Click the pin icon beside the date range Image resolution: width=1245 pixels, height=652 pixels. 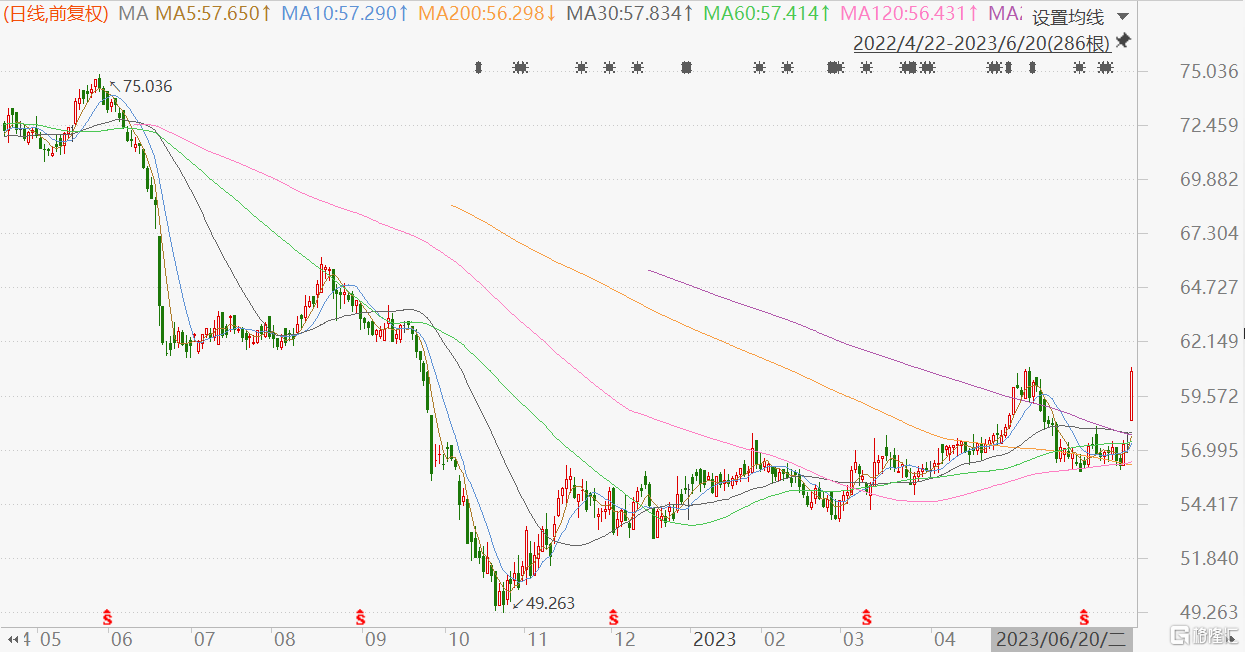[1122, 41]
